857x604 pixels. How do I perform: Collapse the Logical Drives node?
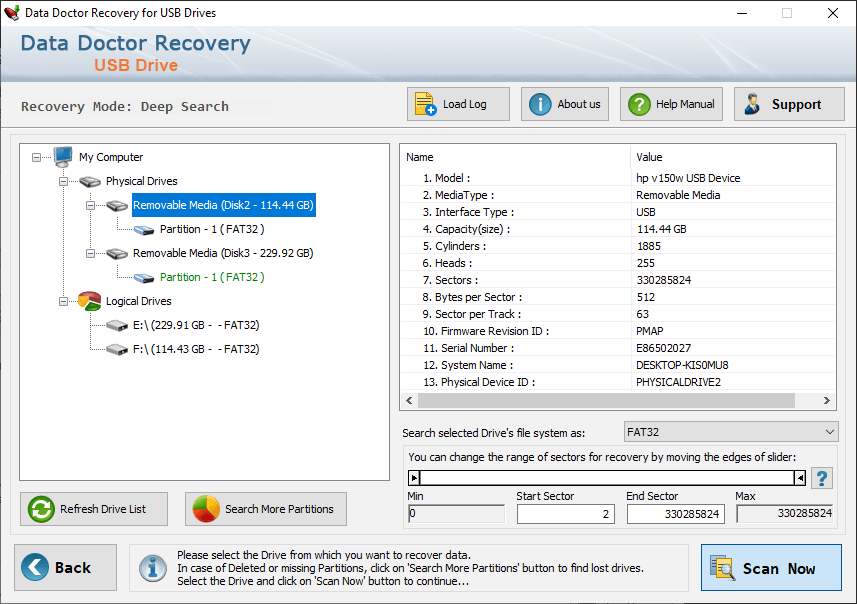coord(63,302)
